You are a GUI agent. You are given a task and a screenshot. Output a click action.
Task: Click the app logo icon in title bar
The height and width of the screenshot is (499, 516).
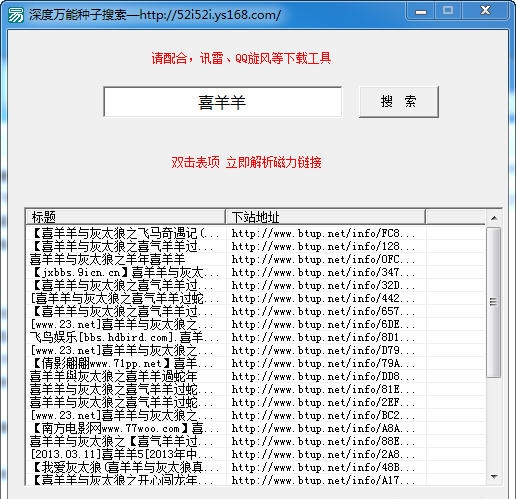(16, 15)
